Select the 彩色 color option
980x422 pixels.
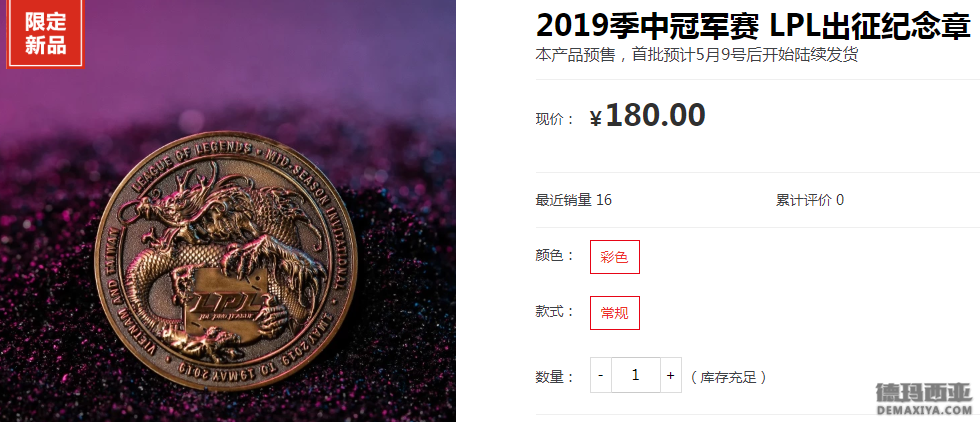[614, 257]
